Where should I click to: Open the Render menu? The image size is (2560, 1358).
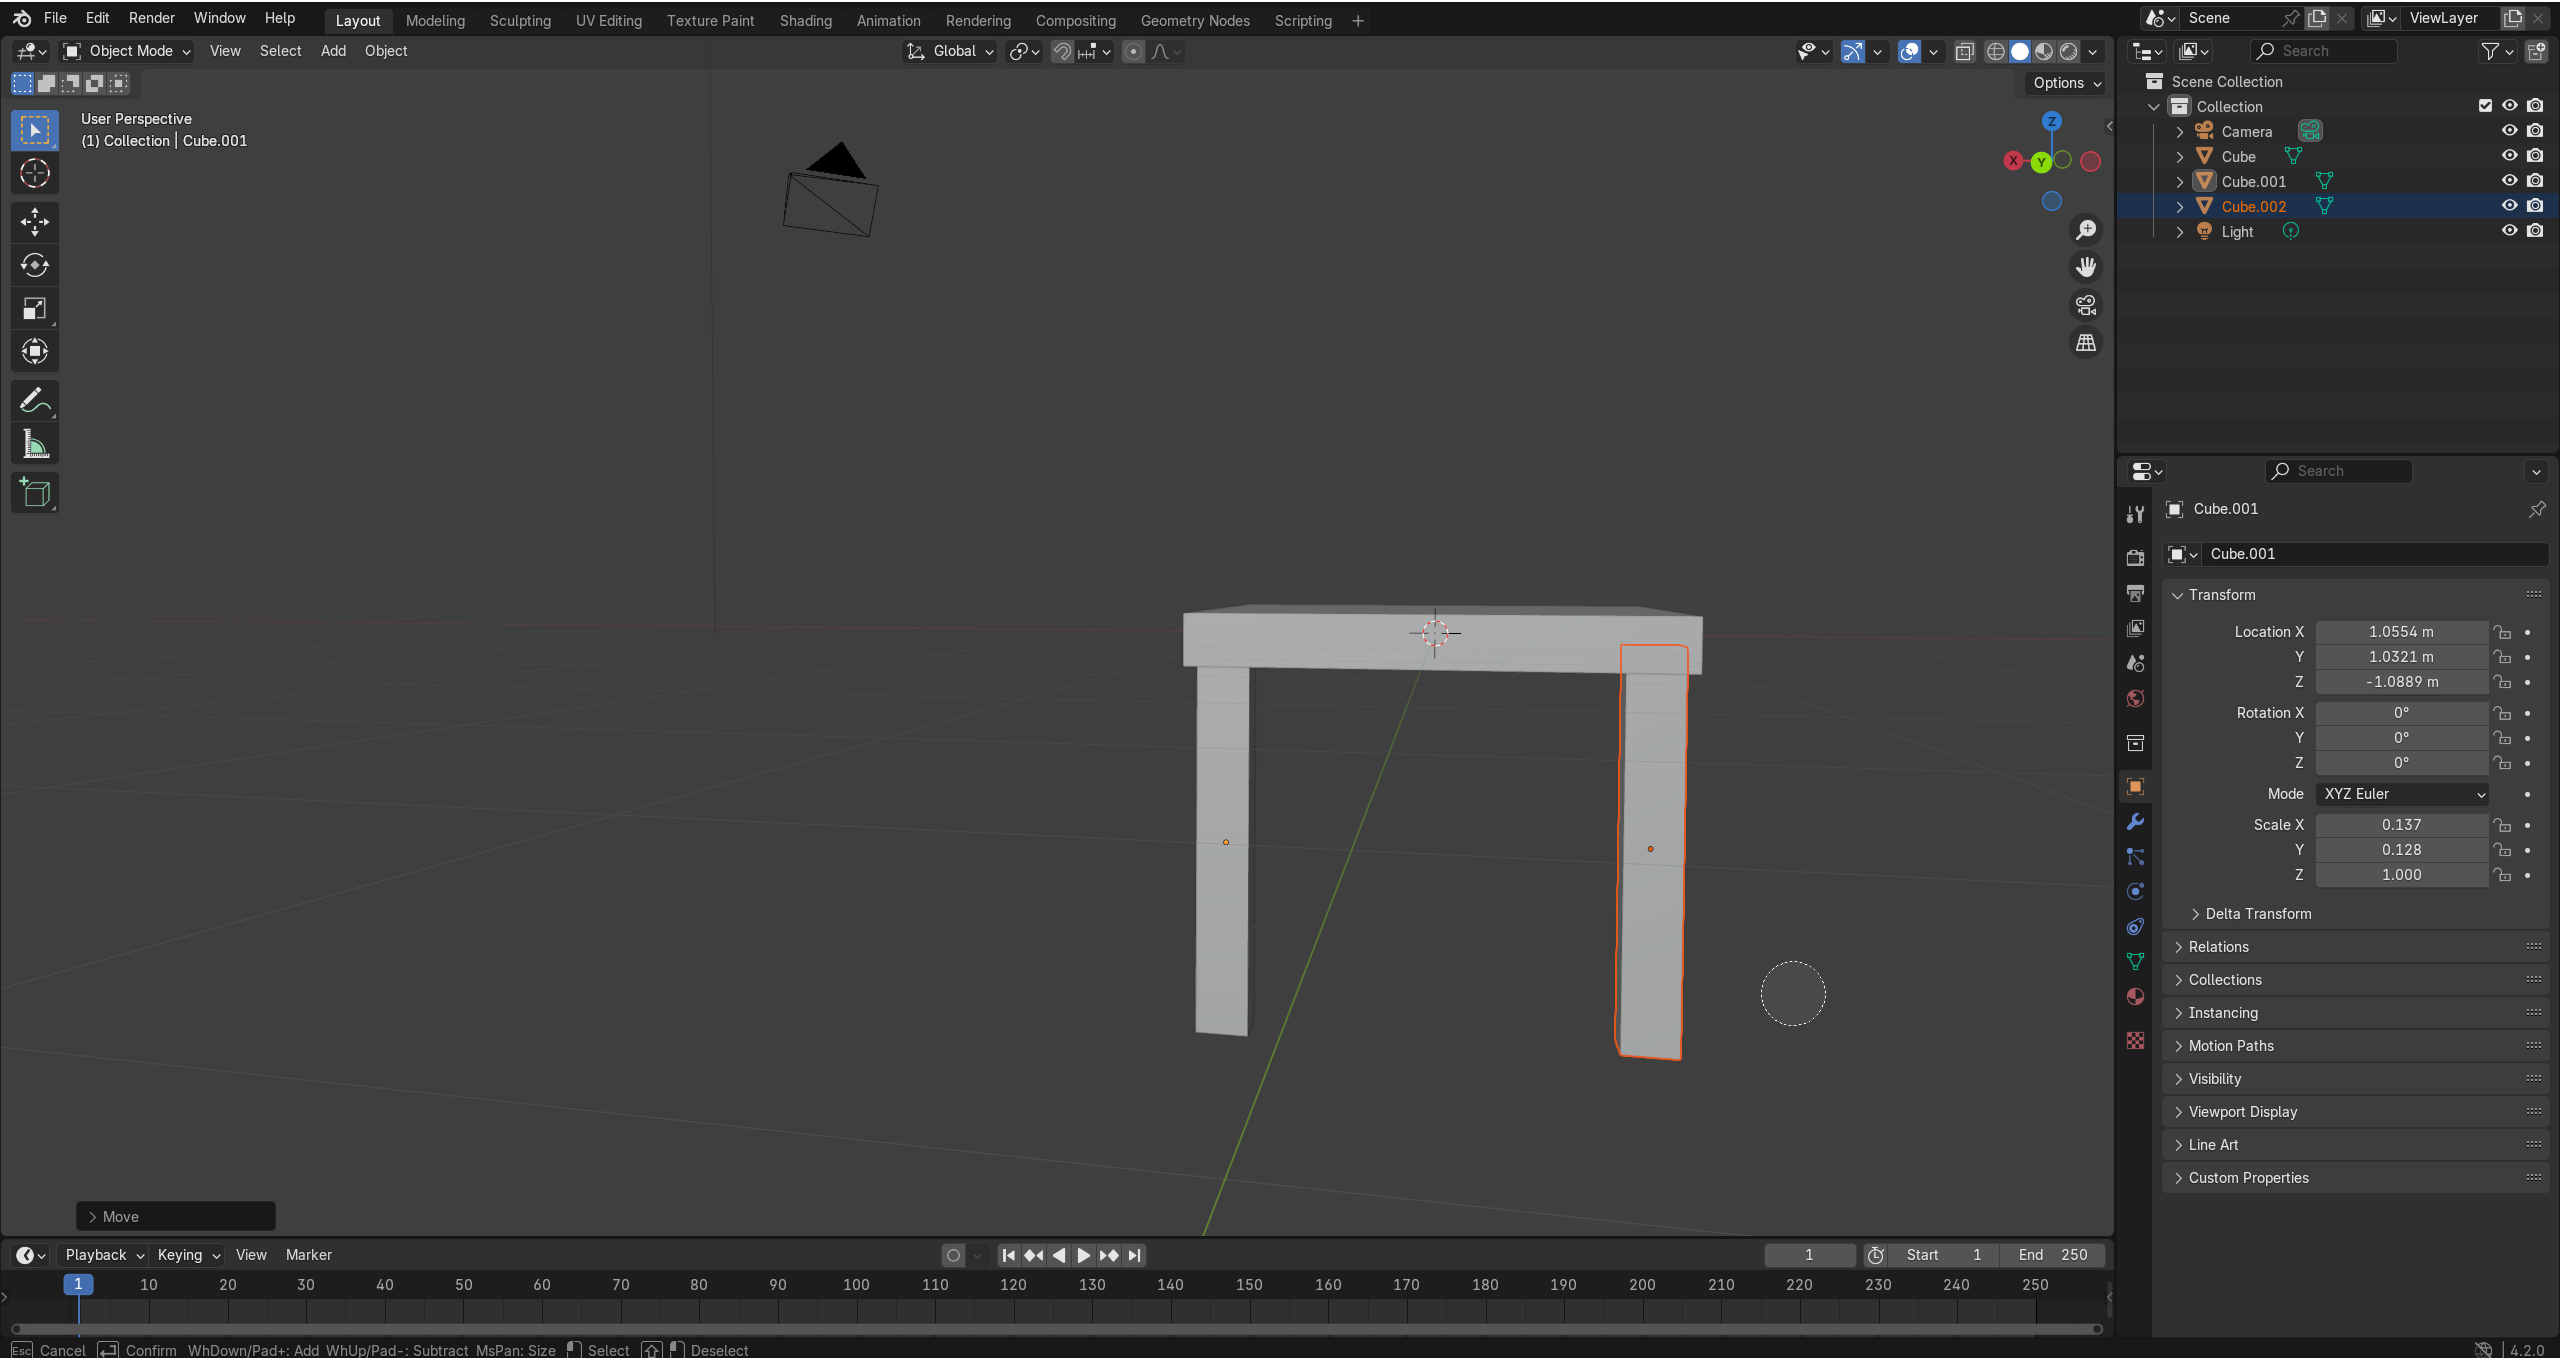[151, 18]
